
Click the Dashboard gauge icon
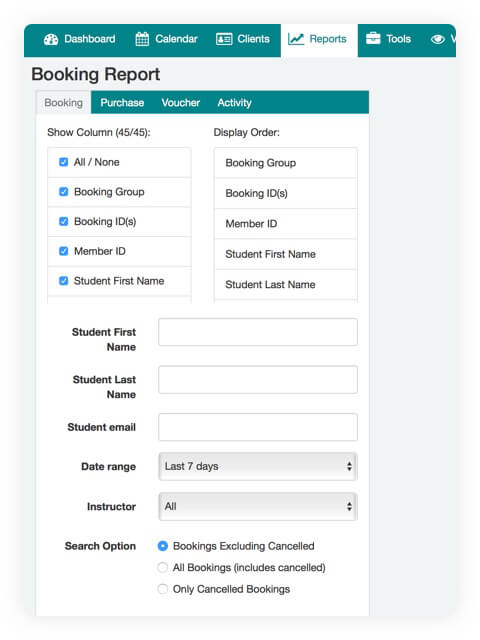51,39
